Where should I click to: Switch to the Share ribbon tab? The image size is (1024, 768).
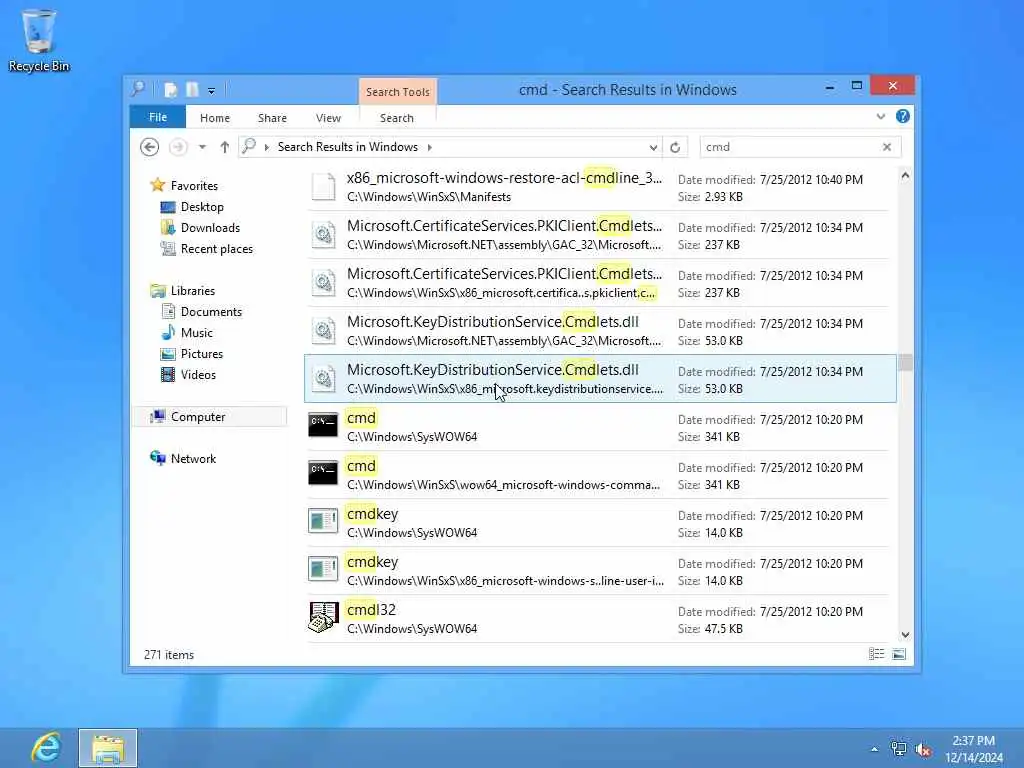point(272,118)
